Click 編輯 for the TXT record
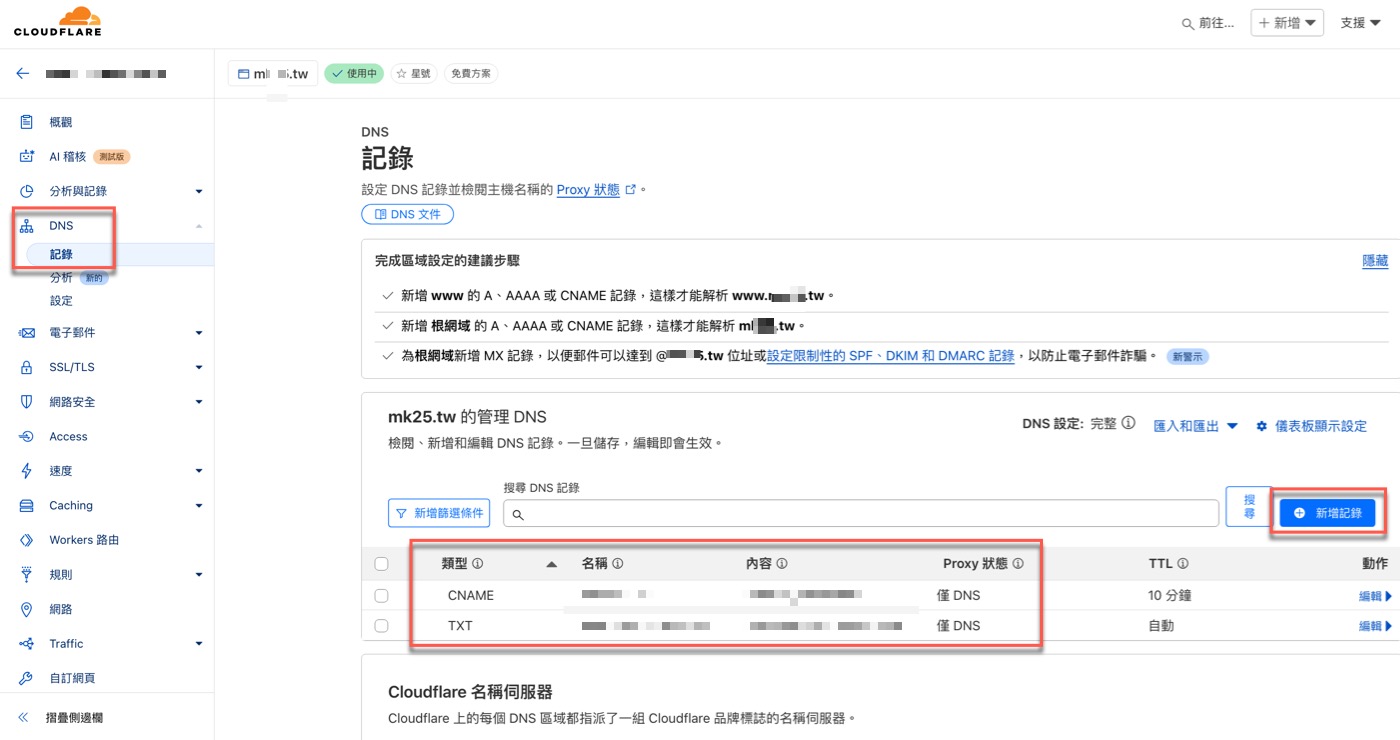The width and height of the screenshot is (1400, 740). point(1375,626)
